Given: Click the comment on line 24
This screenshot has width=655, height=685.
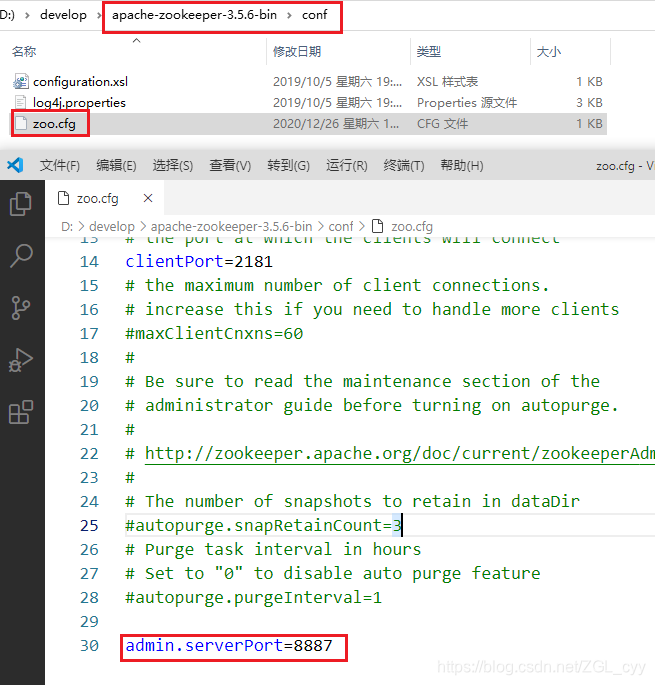Looking at the screenshot, I should coord(353,502).
